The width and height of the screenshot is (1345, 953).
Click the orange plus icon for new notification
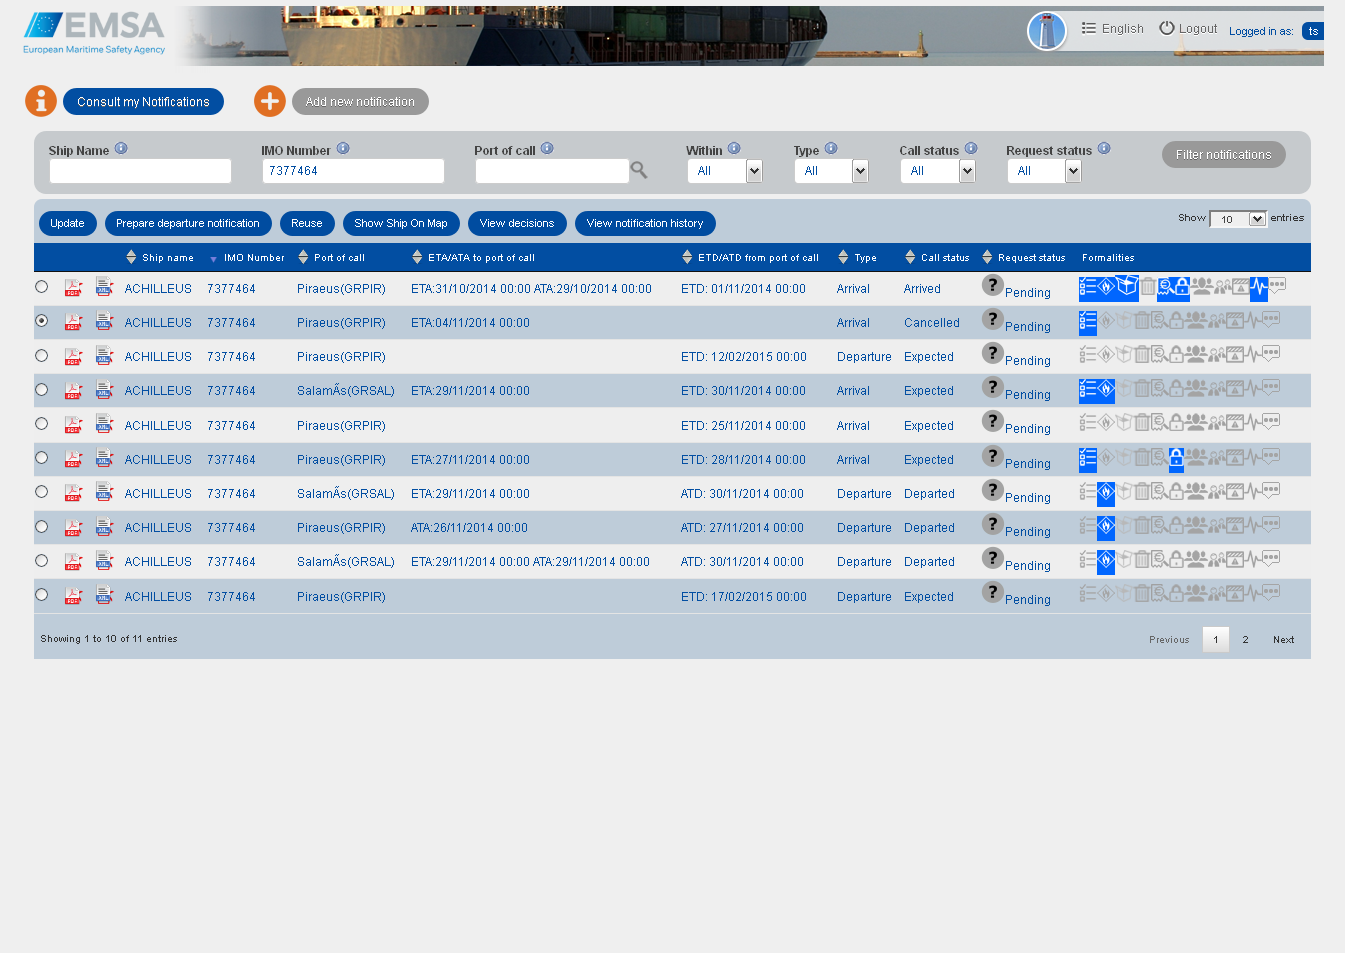click(270, 101)
